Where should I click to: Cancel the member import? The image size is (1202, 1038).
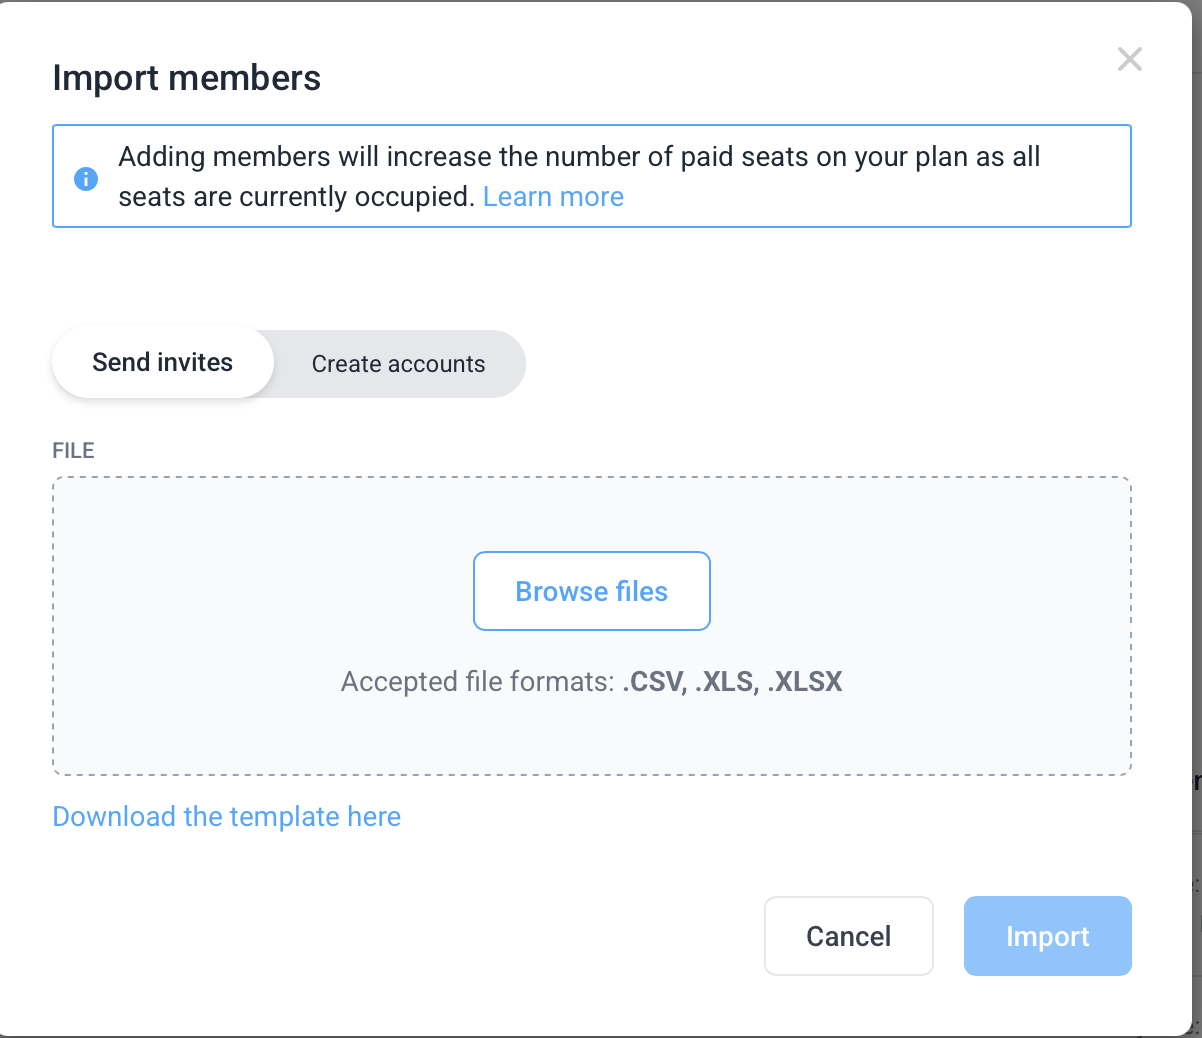[848, 936]
